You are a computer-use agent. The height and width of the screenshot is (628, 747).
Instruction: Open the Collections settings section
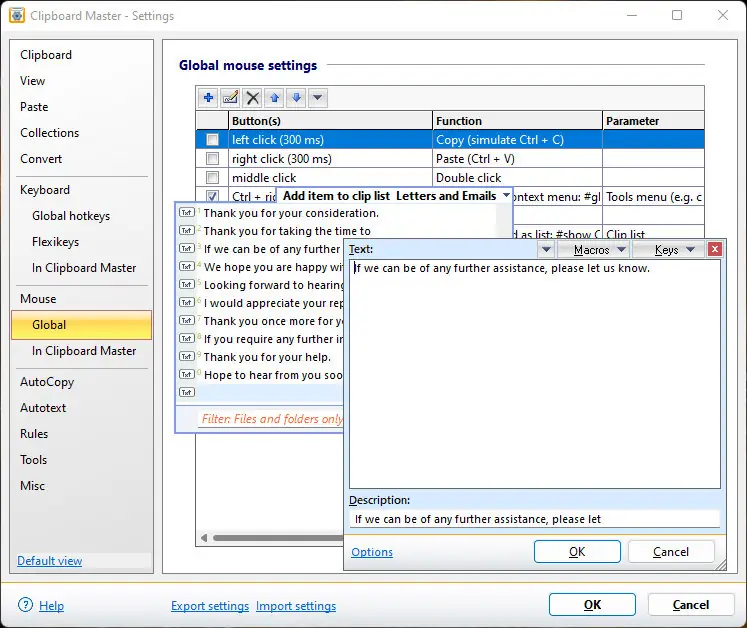pos(50,133)
